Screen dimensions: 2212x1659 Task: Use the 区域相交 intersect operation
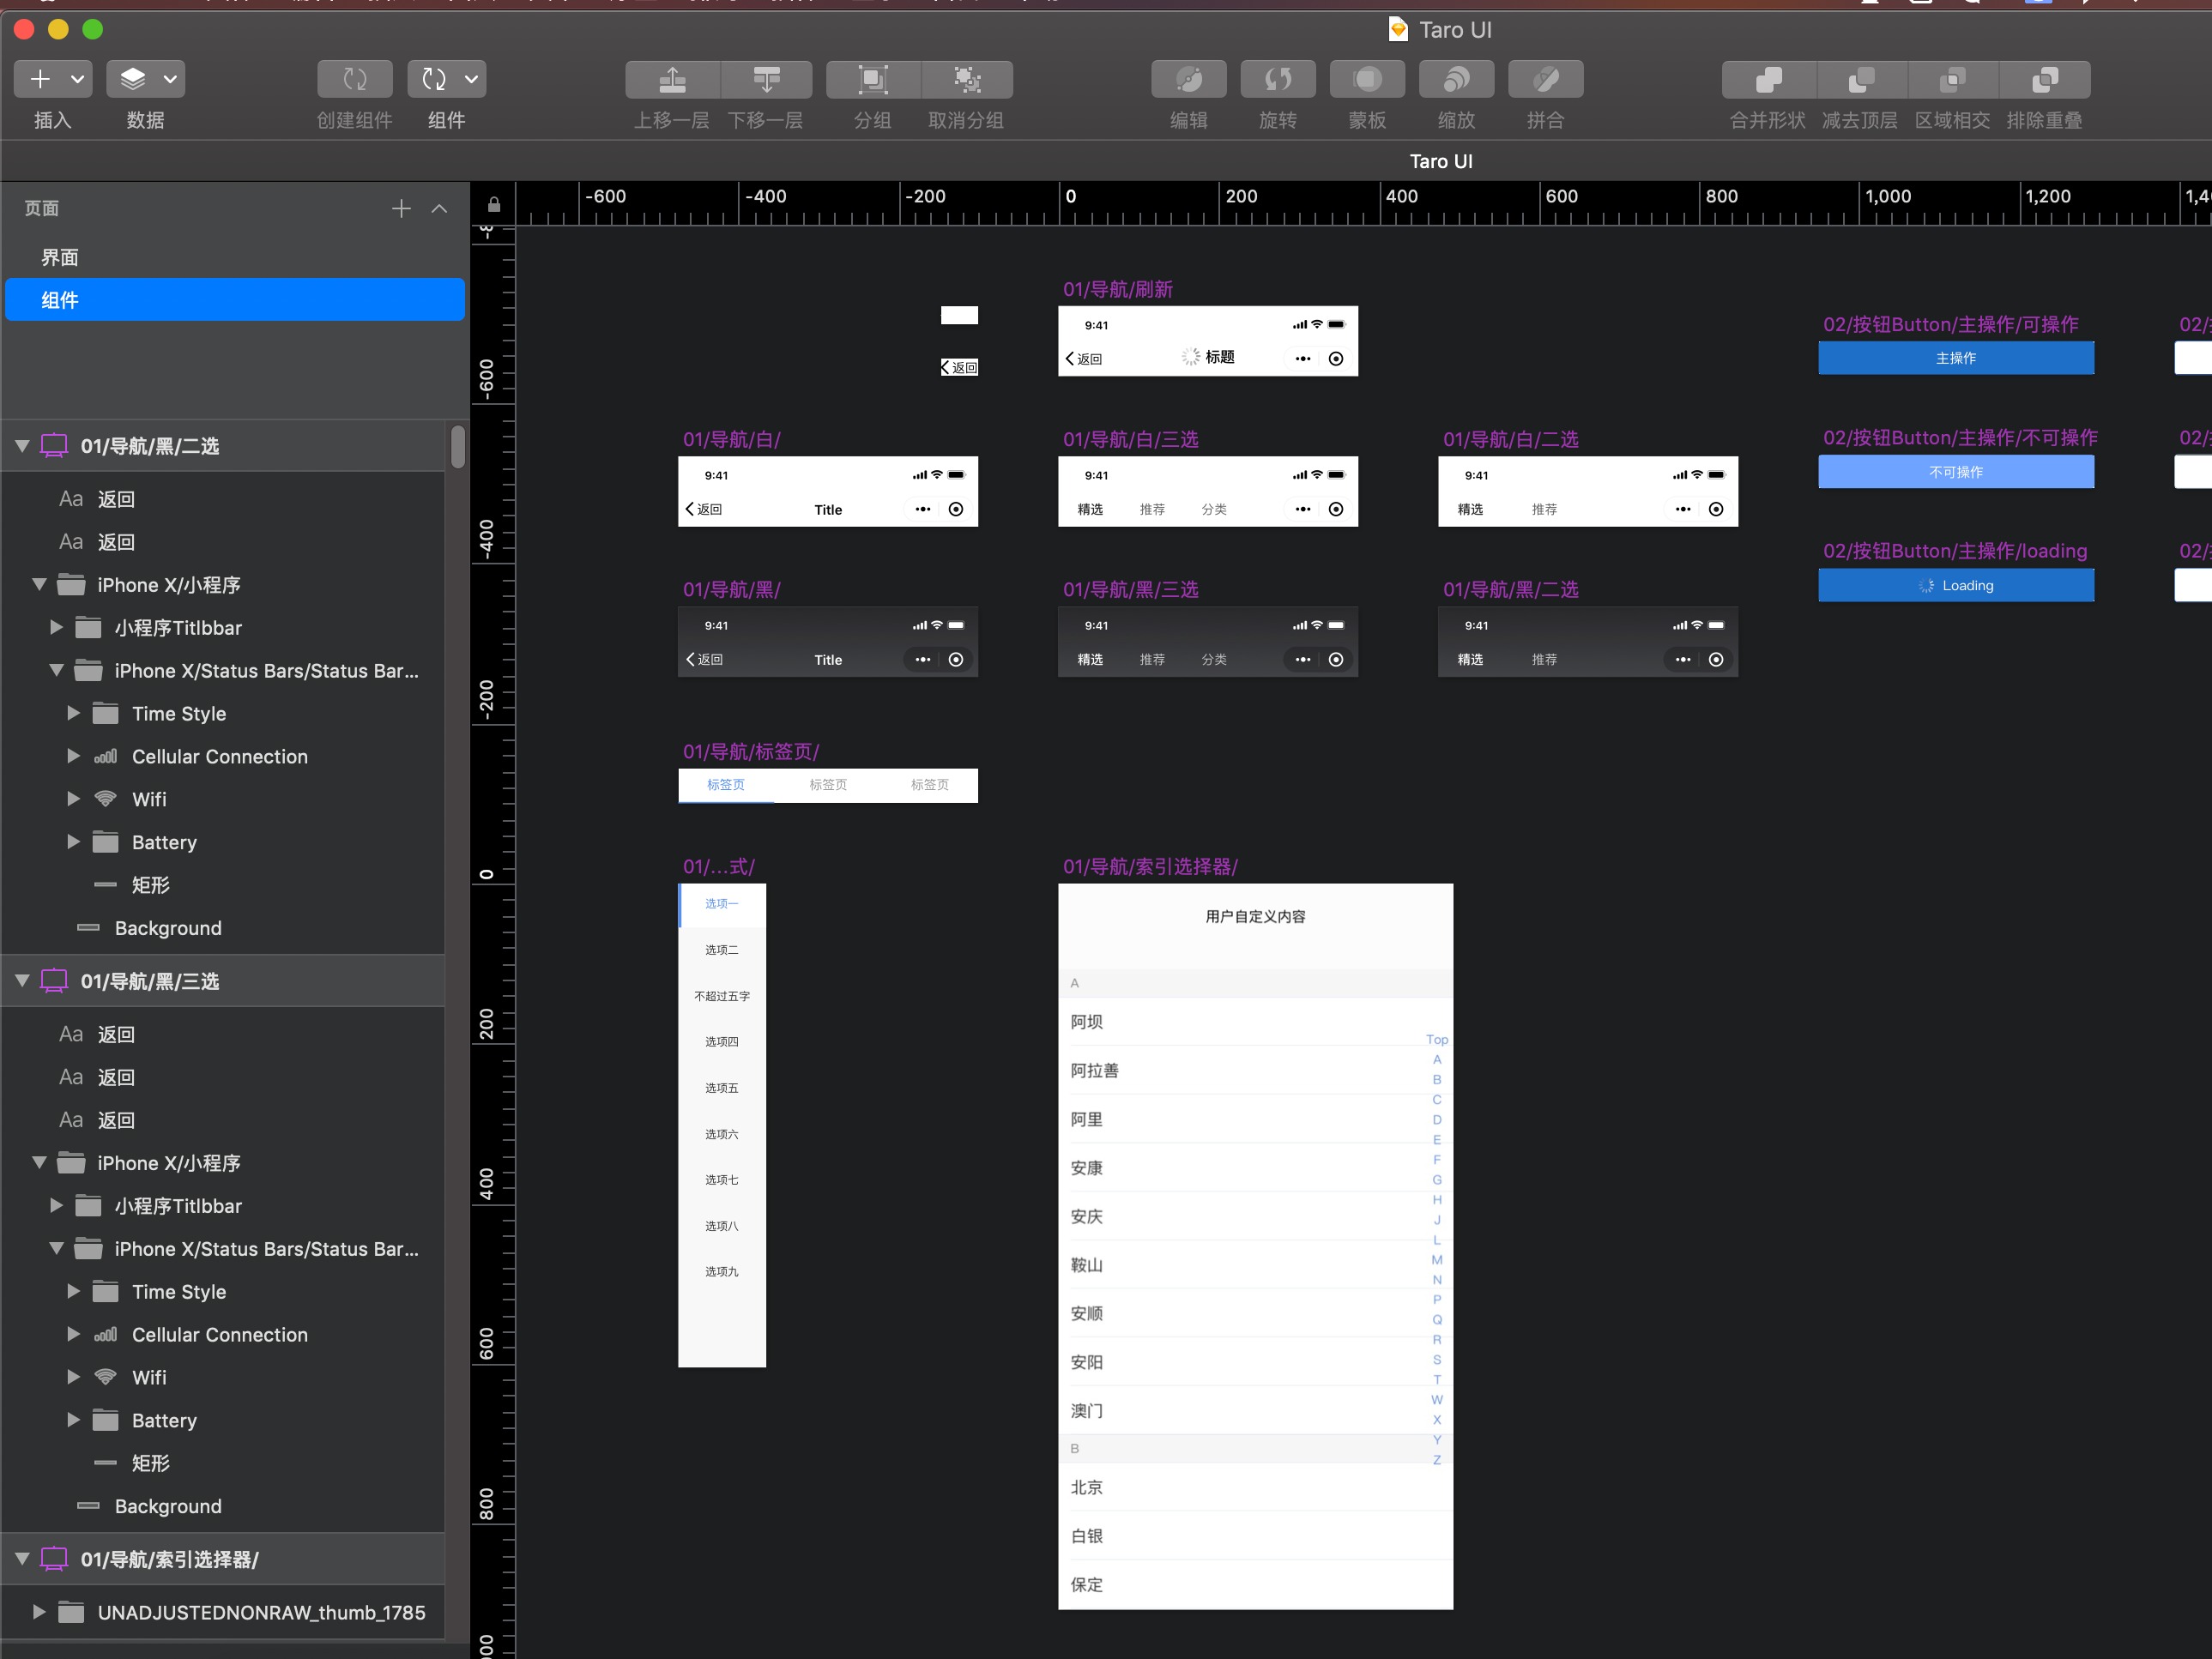(1952, 79)
